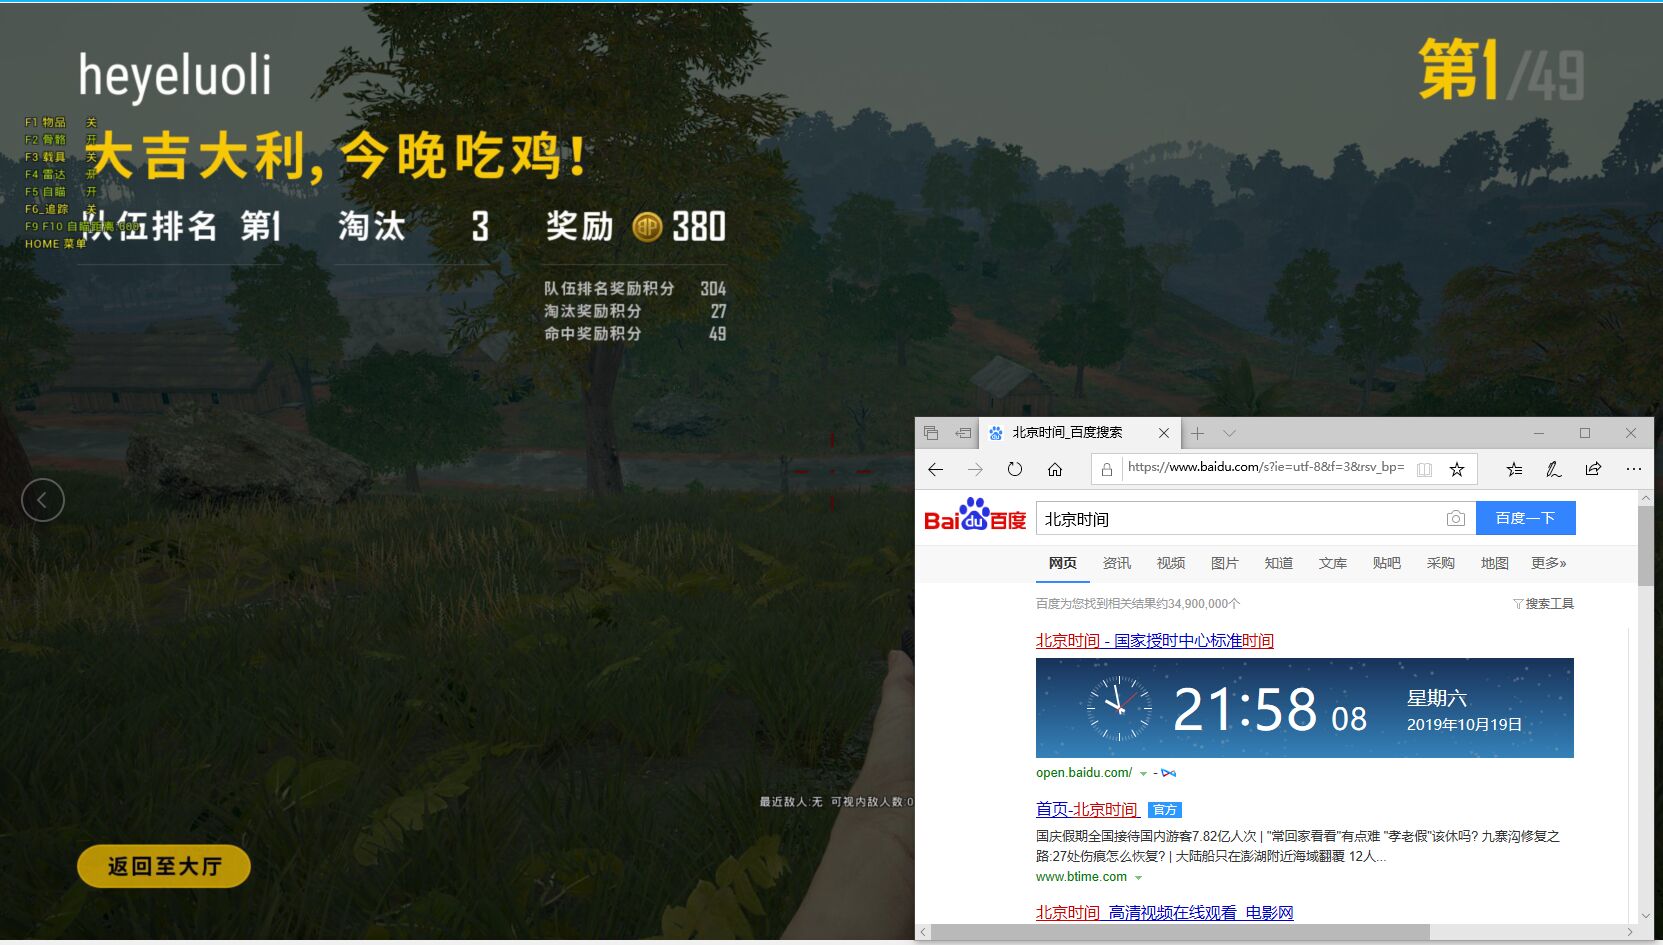Toggle the F3 载具 overlay option
The height and width of the screenshot is (945, 1663).
point(61,157)
